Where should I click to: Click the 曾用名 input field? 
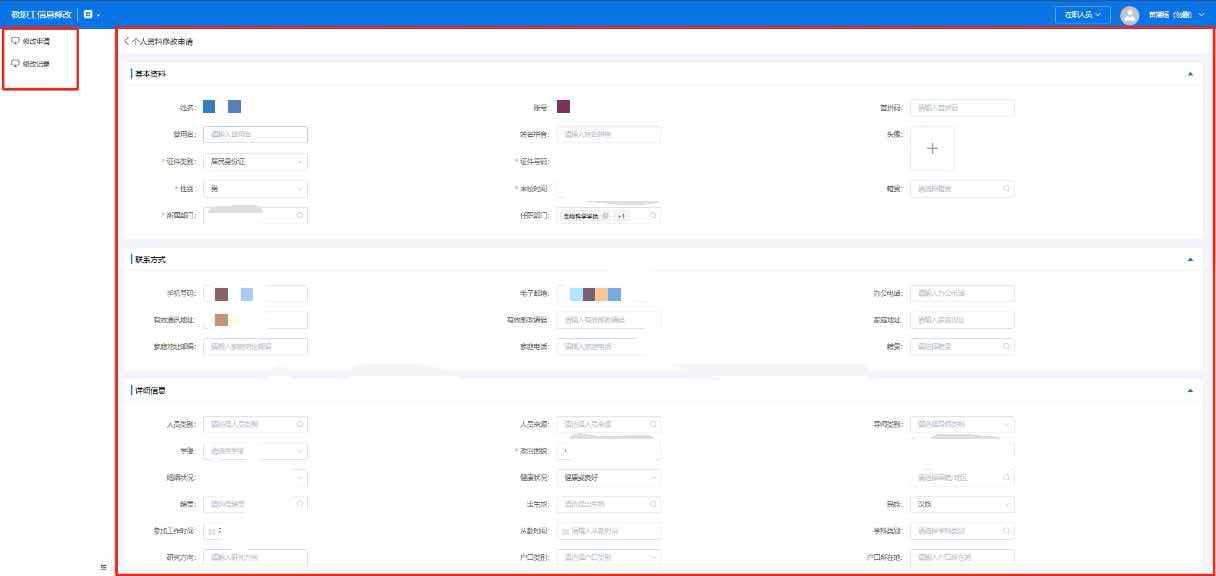[255, 134]
